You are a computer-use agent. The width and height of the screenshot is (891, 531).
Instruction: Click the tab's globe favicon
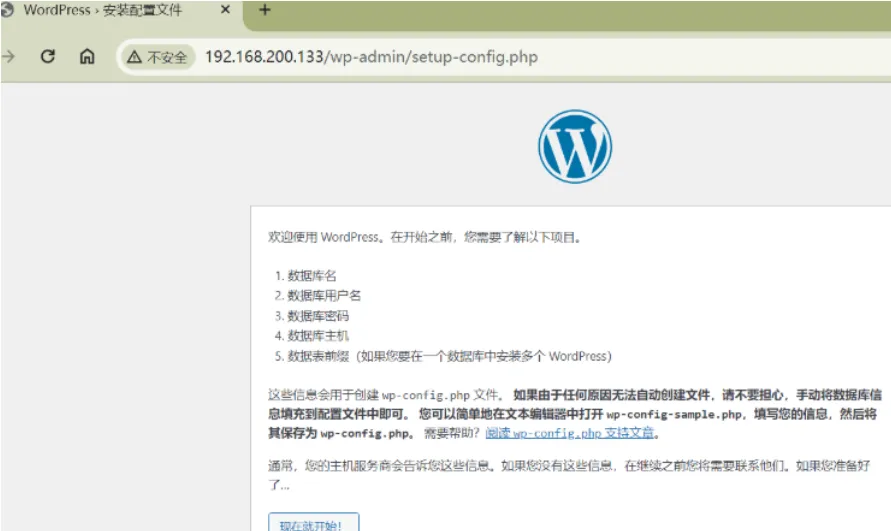[x=7, y=10]
